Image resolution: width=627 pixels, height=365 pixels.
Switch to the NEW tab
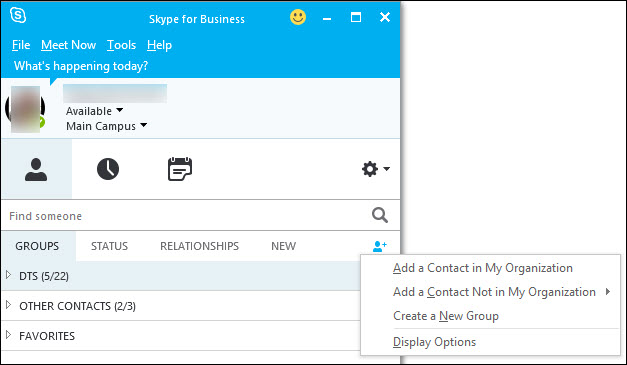pyautogui.click(x=284, y=246)
